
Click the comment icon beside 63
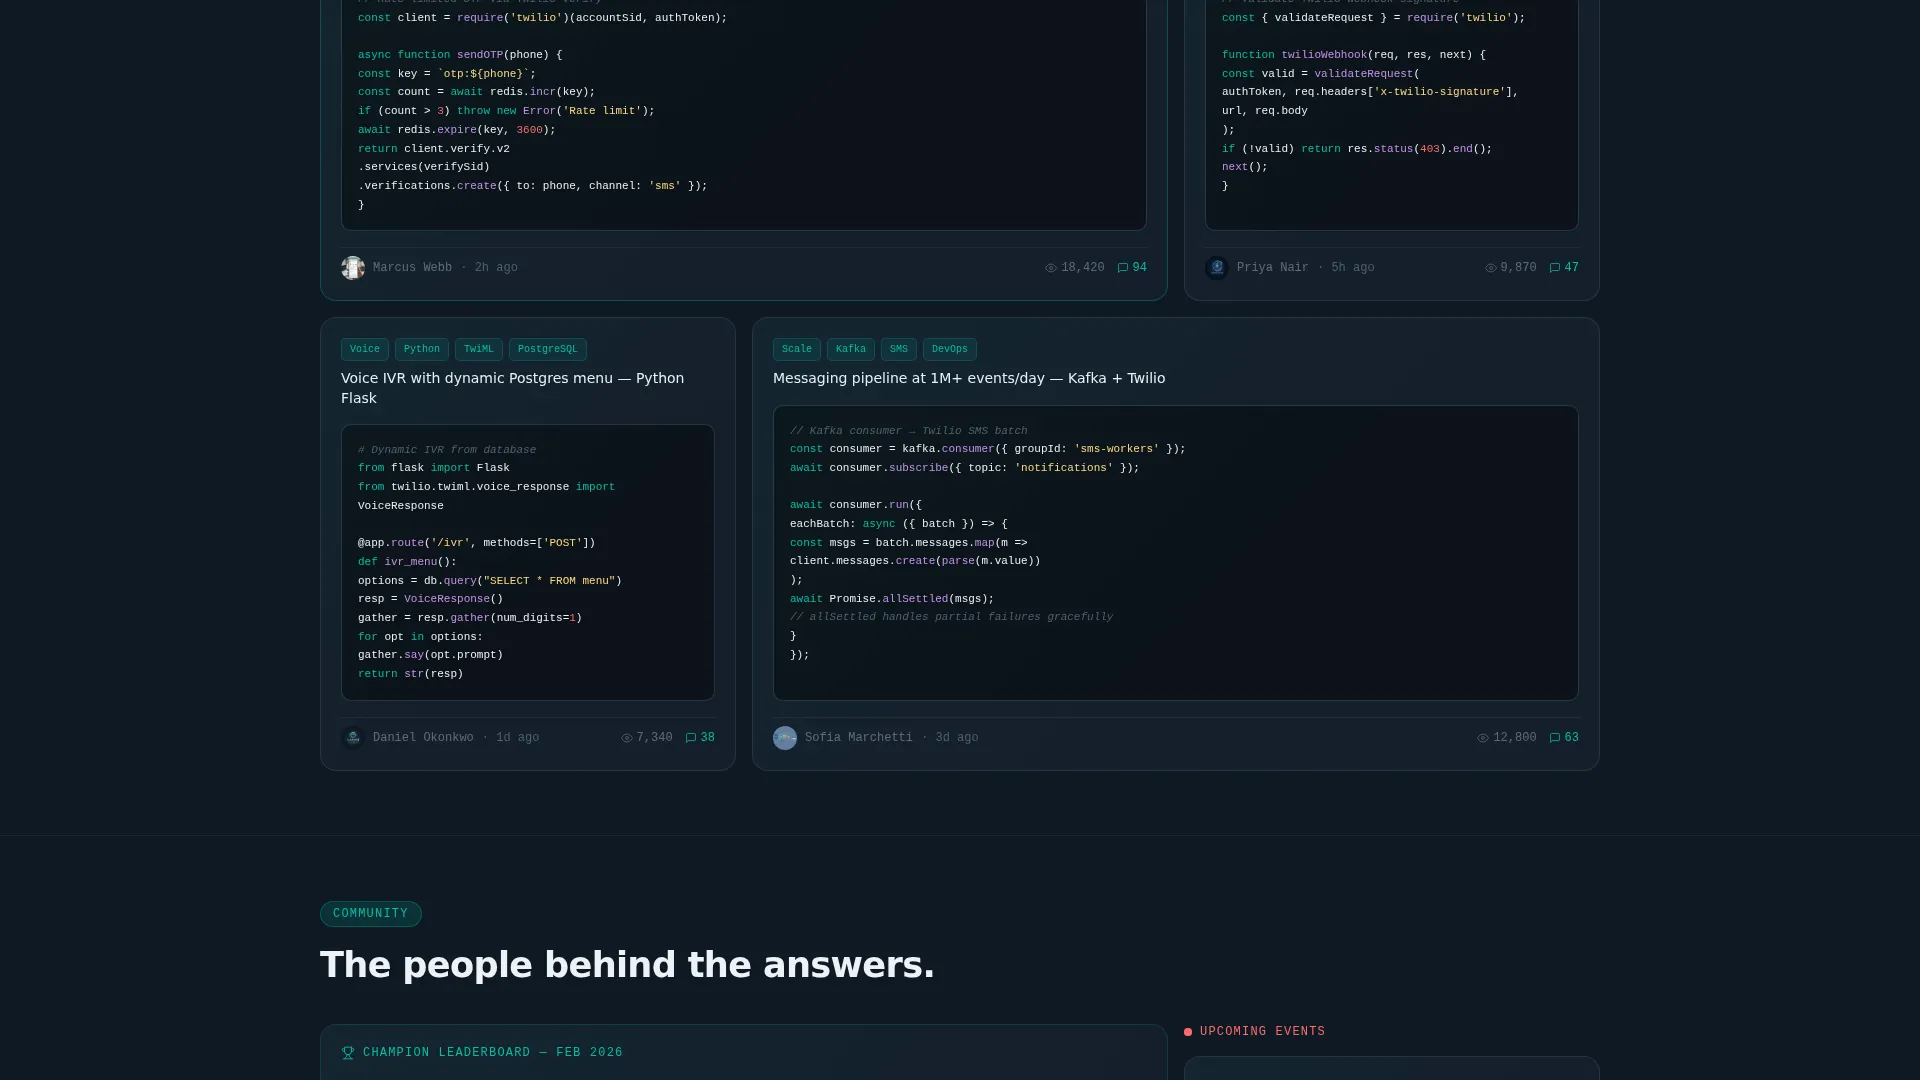1555,738
